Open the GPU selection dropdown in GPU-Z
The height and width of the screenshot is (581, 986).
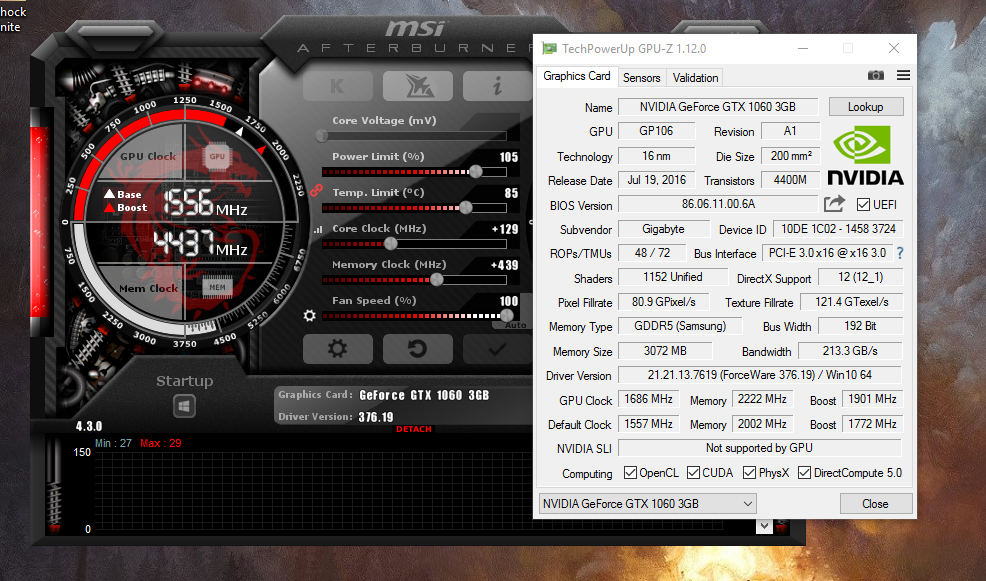pos(648,504)
